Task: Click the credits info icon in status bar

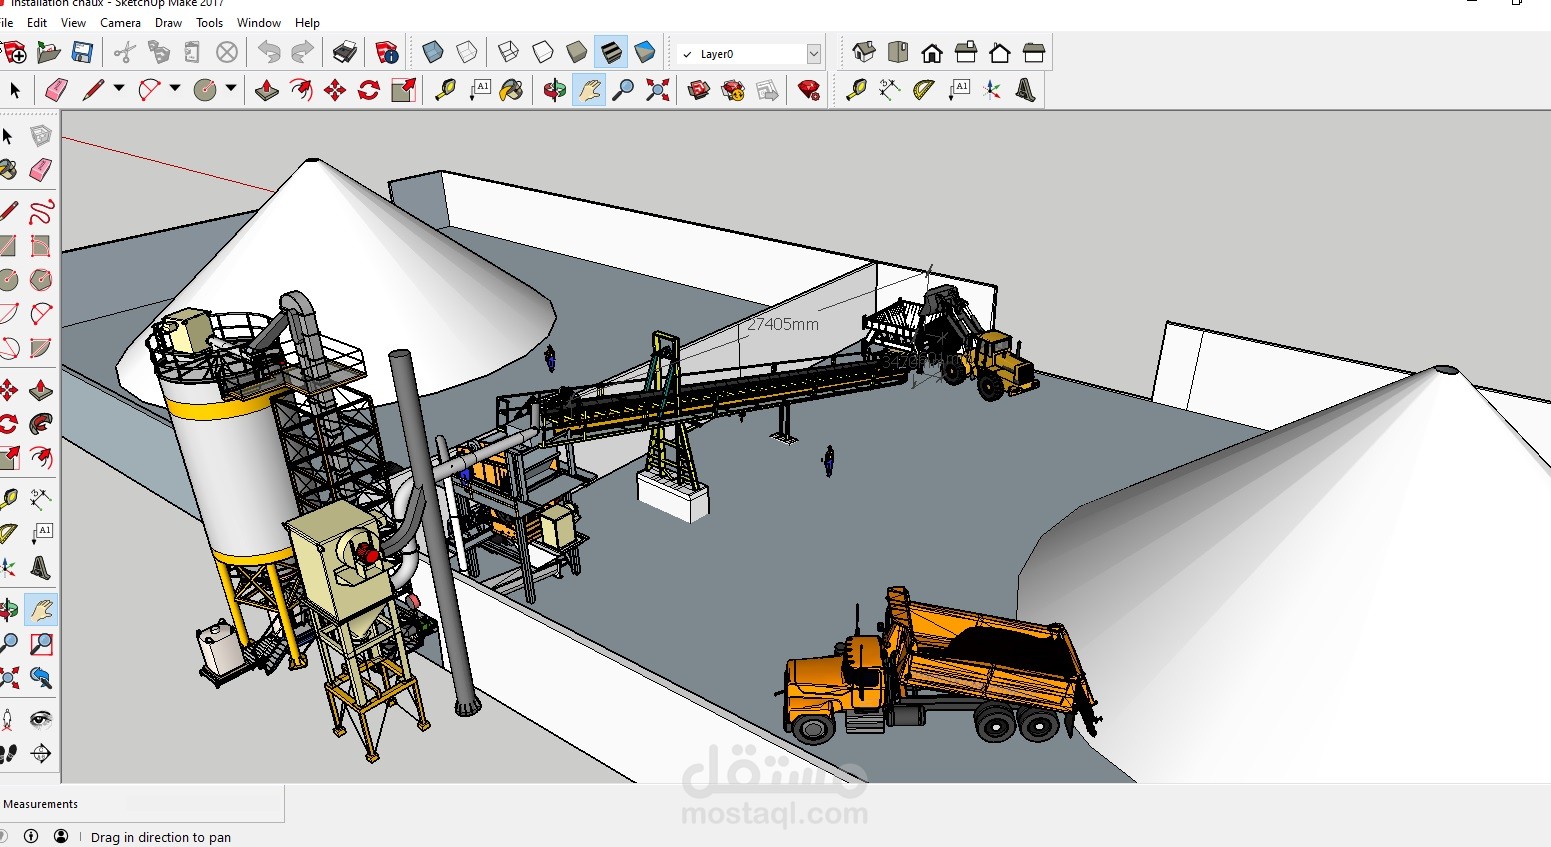Action: coord(31,836)
